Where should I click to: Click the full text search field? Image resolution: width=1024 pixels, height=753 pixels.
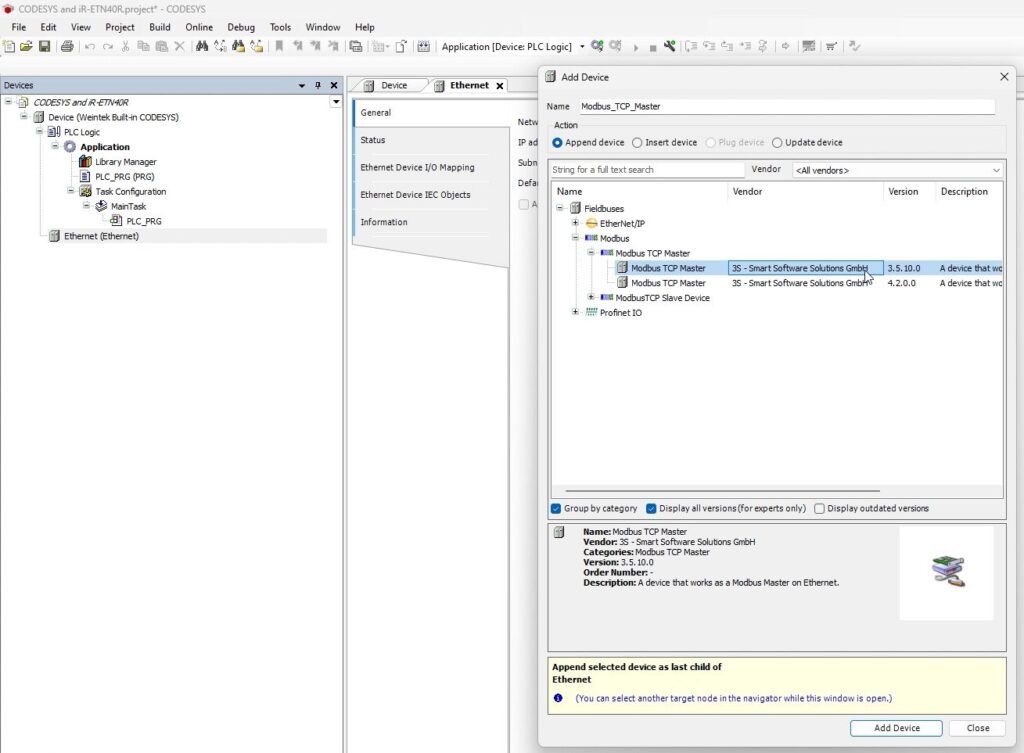pyautogui.click(x=647, y=169)
